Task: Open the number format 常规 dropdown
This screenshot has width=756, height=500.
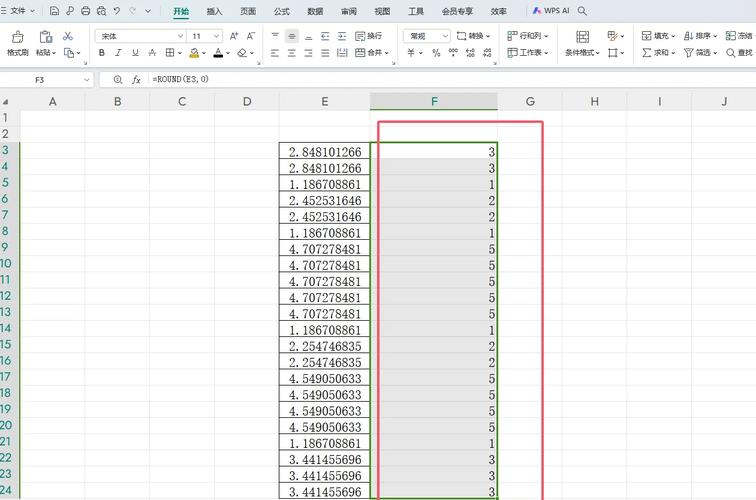Action: [427, 36]
